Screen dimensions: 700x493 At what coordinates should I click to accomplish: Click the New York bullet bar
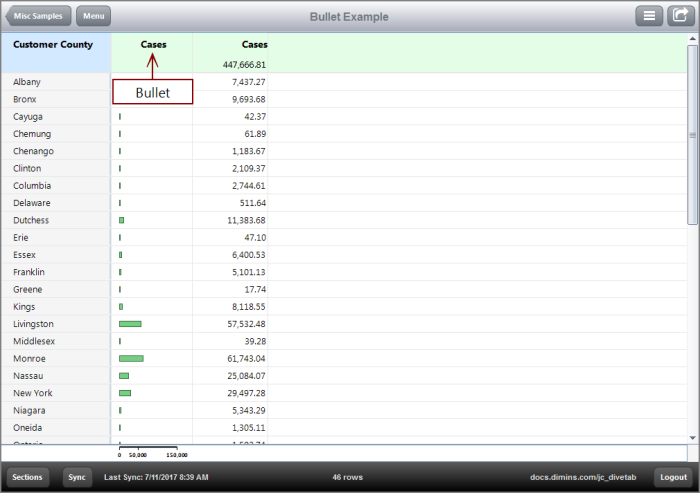coord(125,393)
